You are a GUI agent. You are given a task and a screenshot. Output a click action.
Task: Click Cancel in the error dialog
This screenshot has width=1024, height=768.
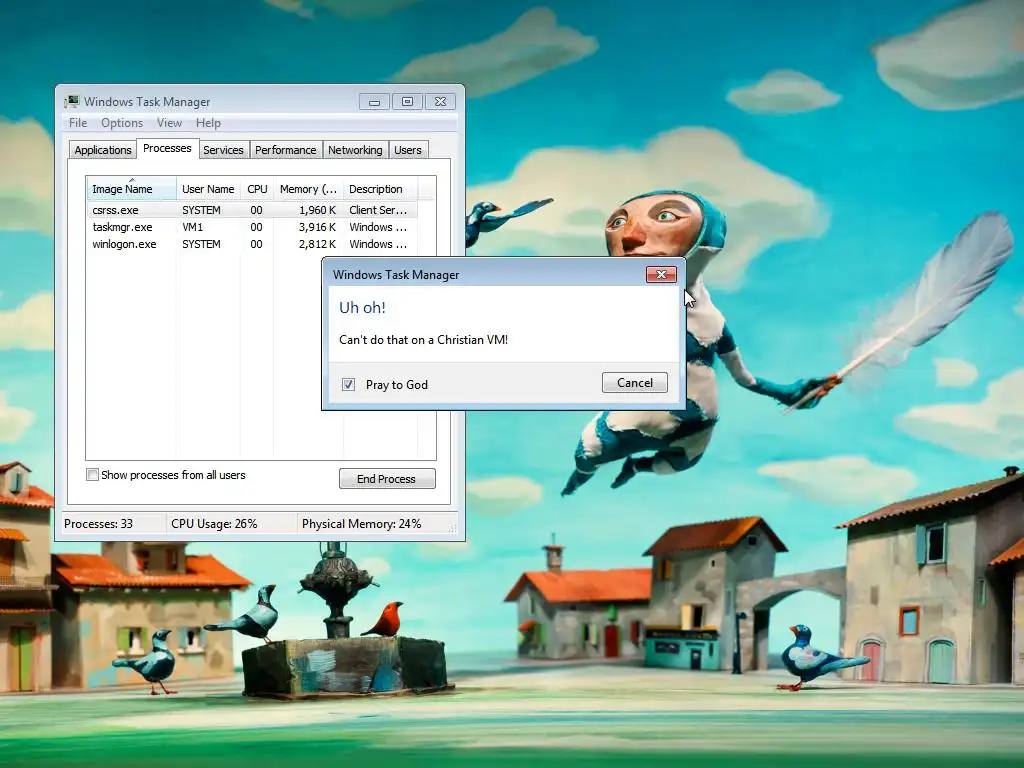[x=635, y=383]
